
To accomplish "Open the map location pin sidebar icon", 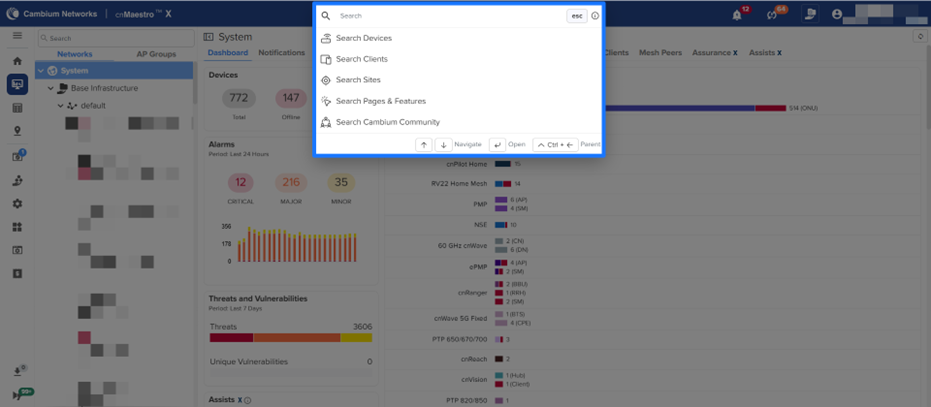I will (17, 131).
